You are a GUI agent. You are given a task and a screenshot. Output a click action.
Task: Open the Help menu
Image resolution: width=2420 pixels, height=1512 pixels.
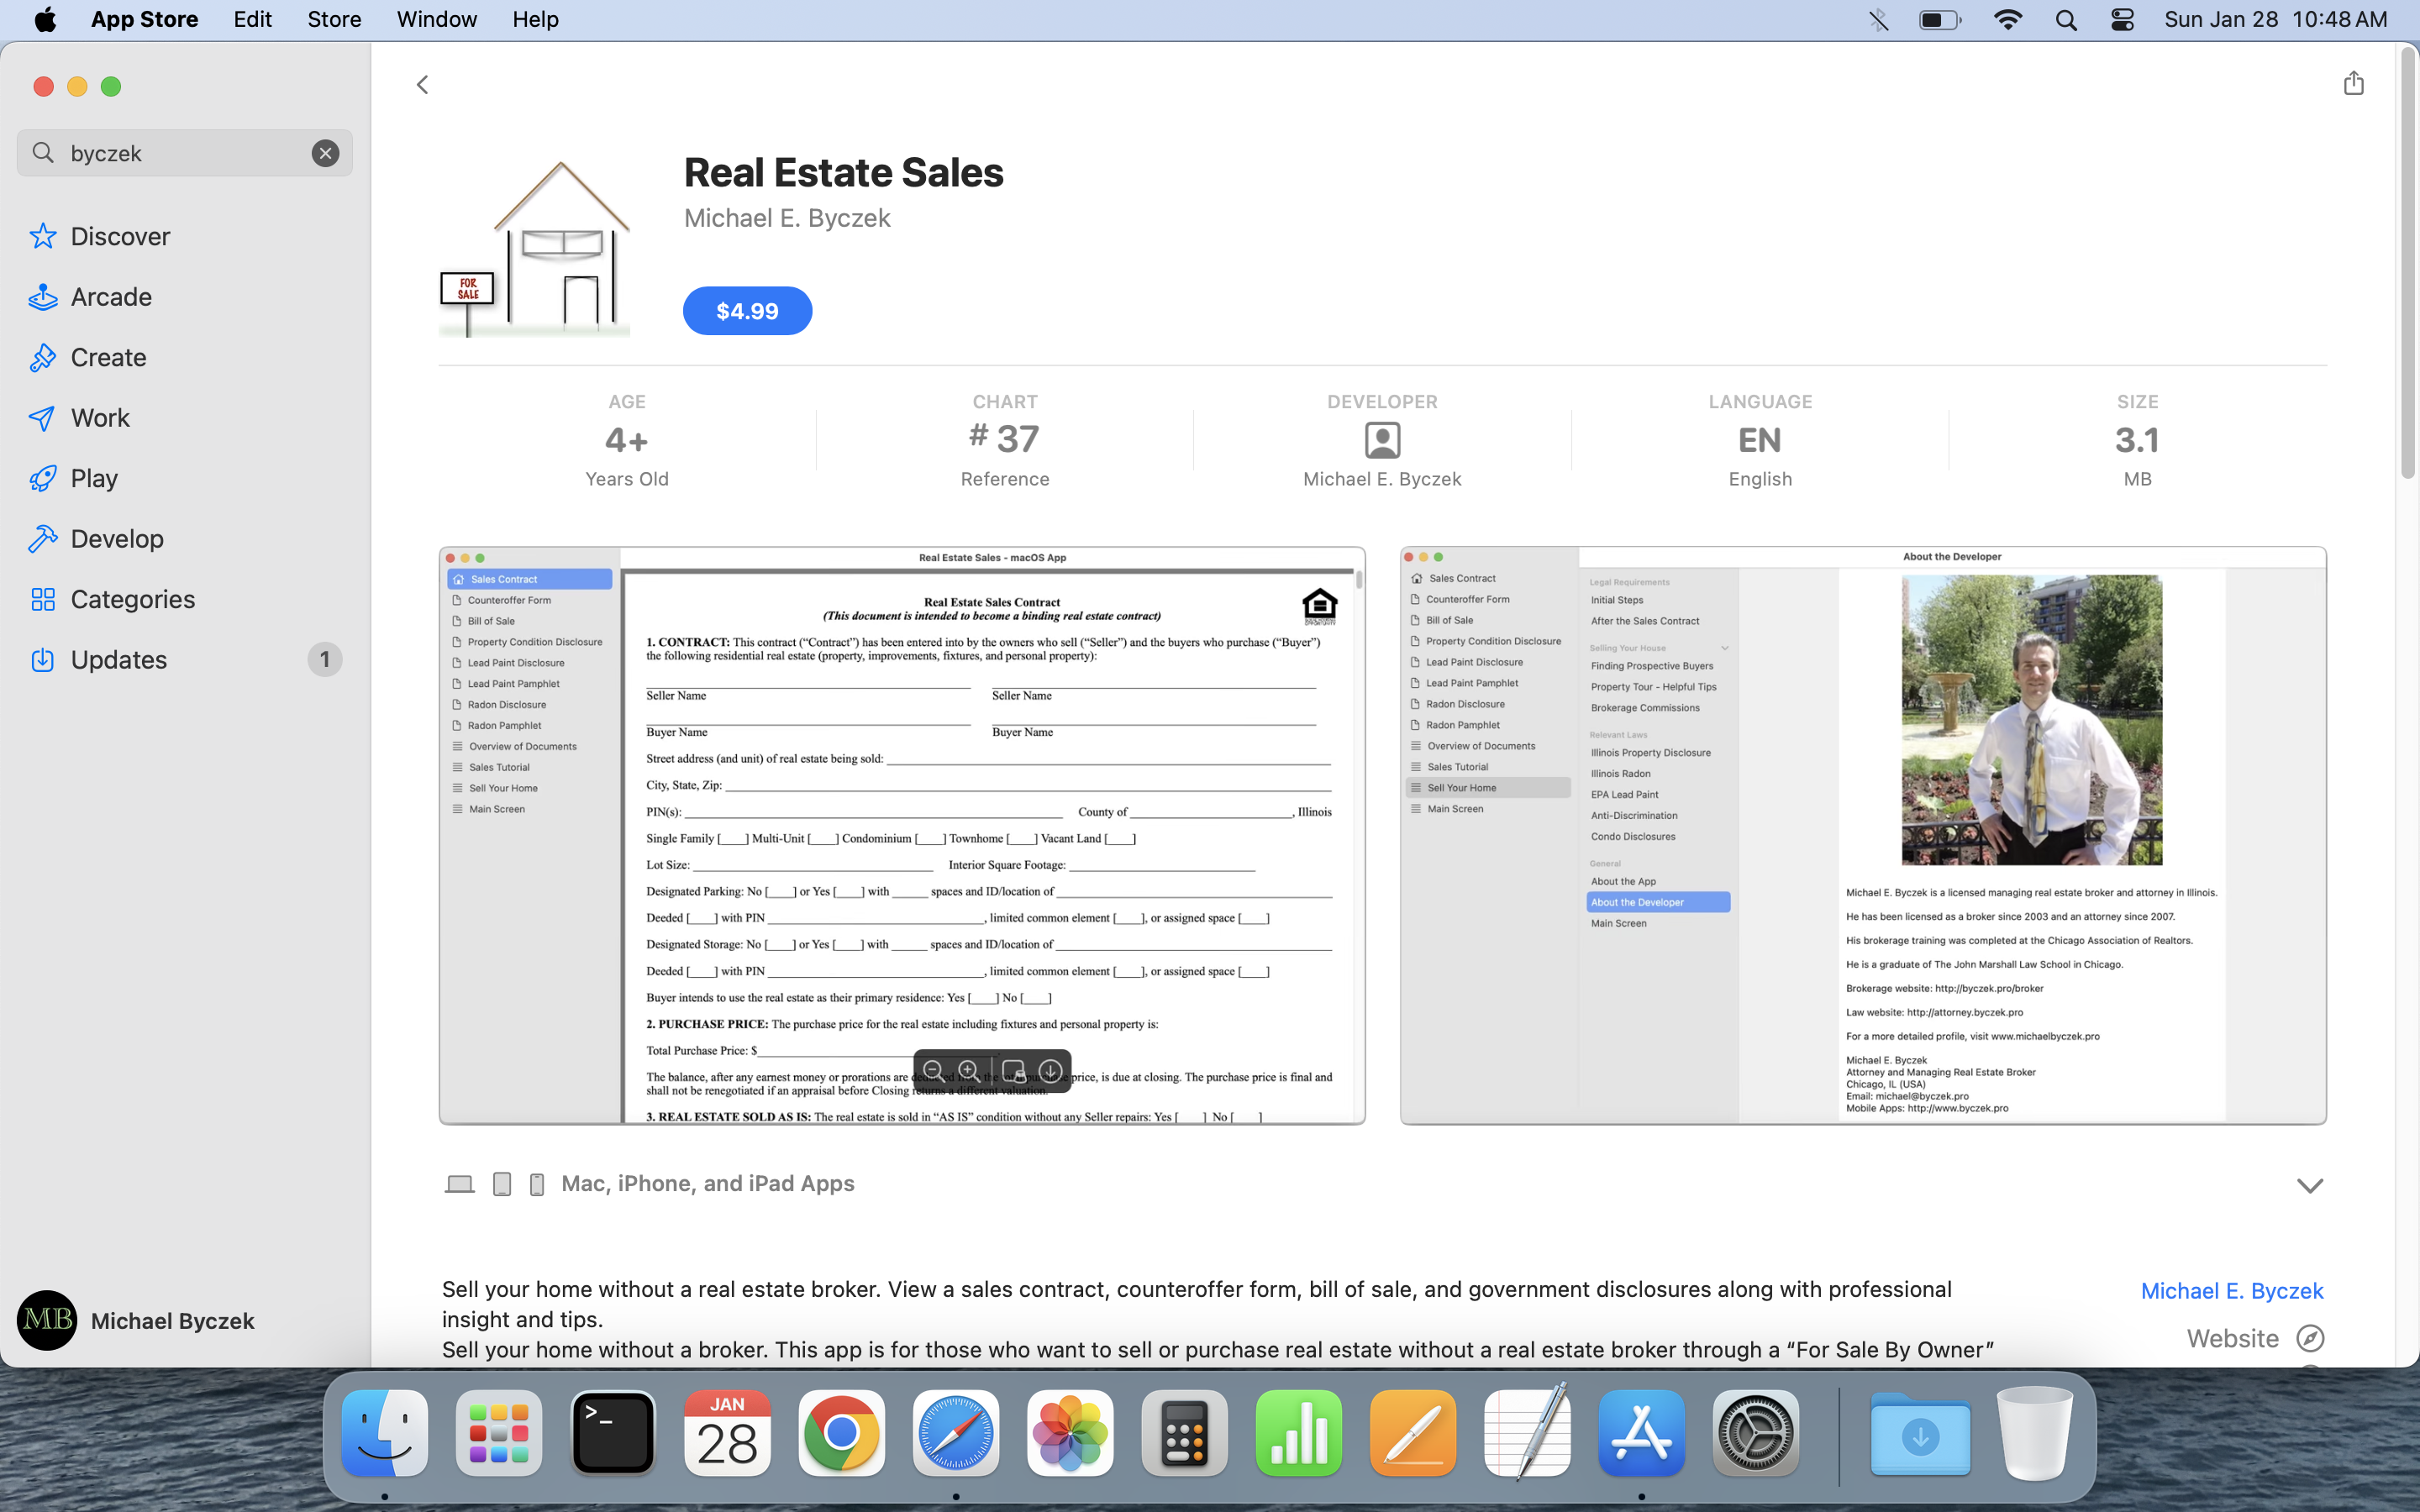tap(535, 19)
